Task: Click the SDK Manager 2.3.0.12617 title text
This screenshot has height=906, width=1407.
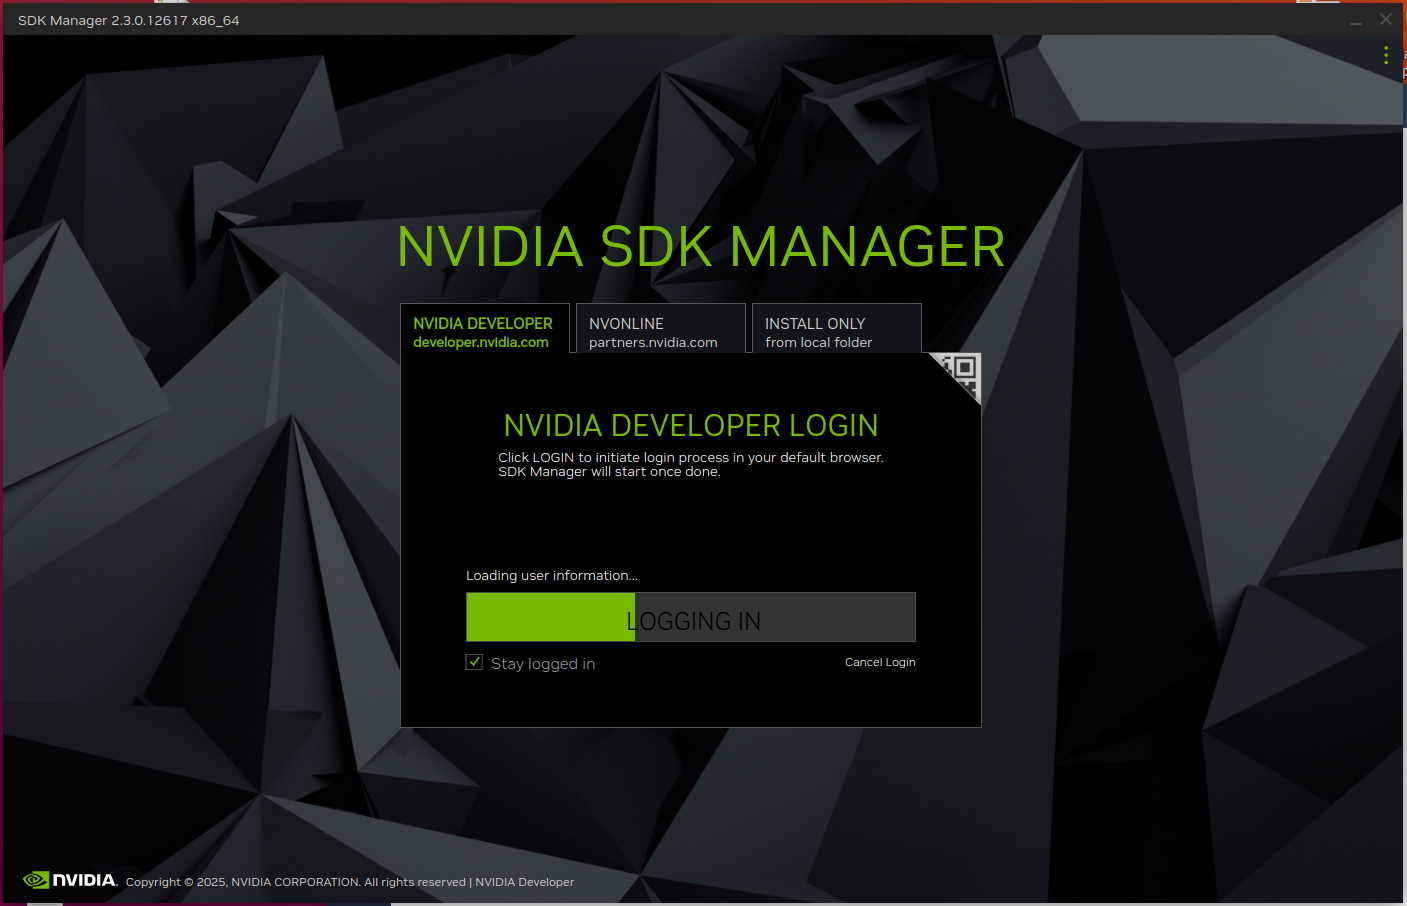Action: coord(128,20)
